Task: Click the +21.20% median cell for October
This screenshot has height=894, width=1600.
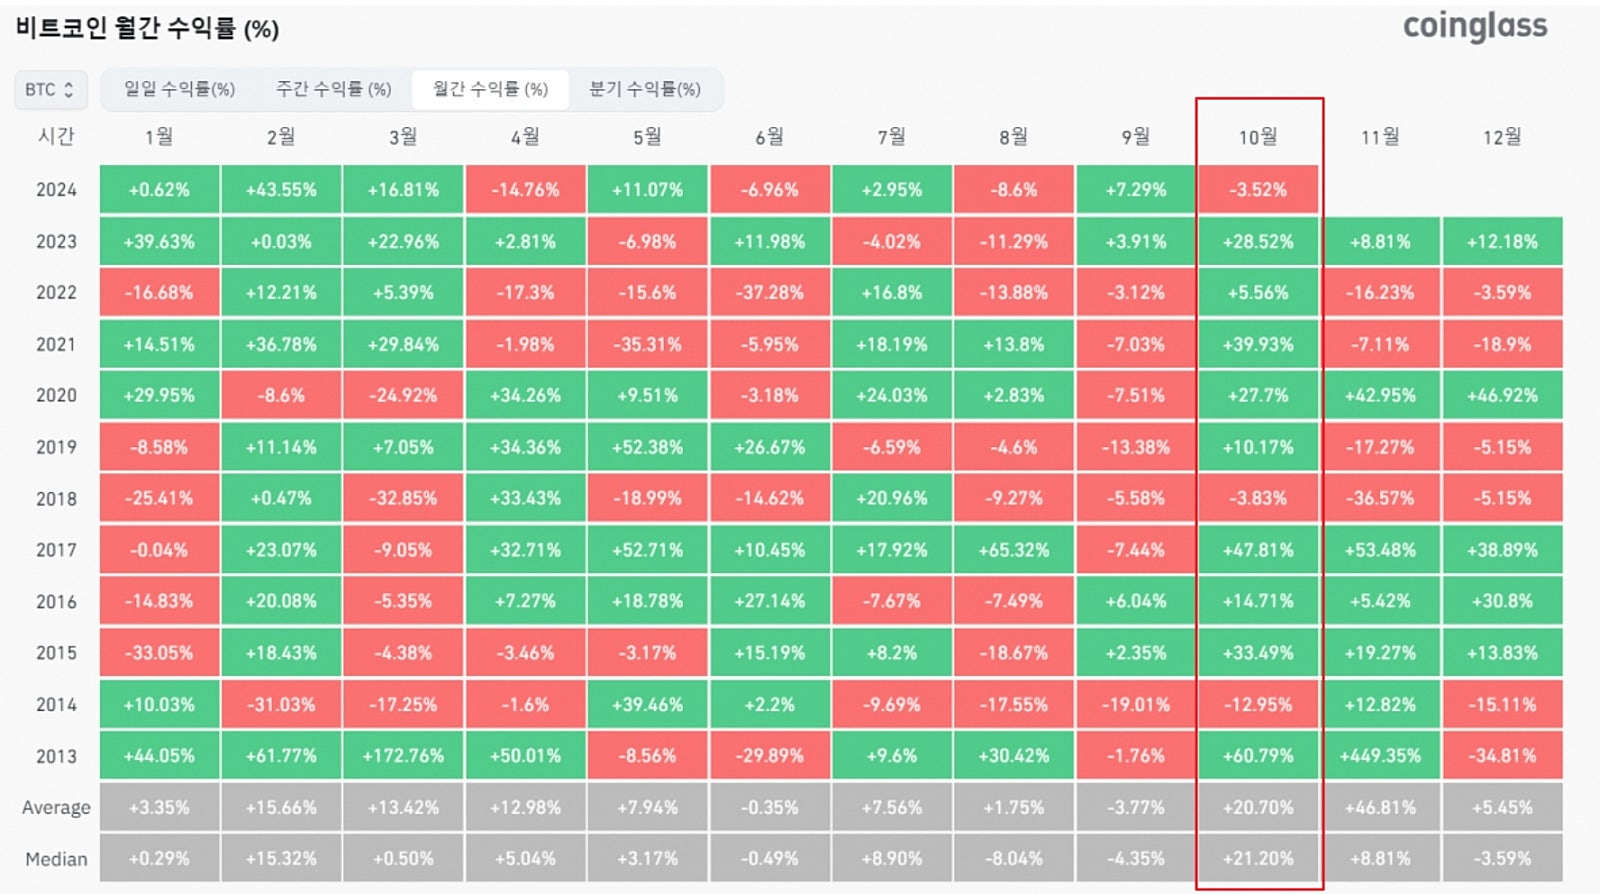Action: click(x=1258, y=859)
